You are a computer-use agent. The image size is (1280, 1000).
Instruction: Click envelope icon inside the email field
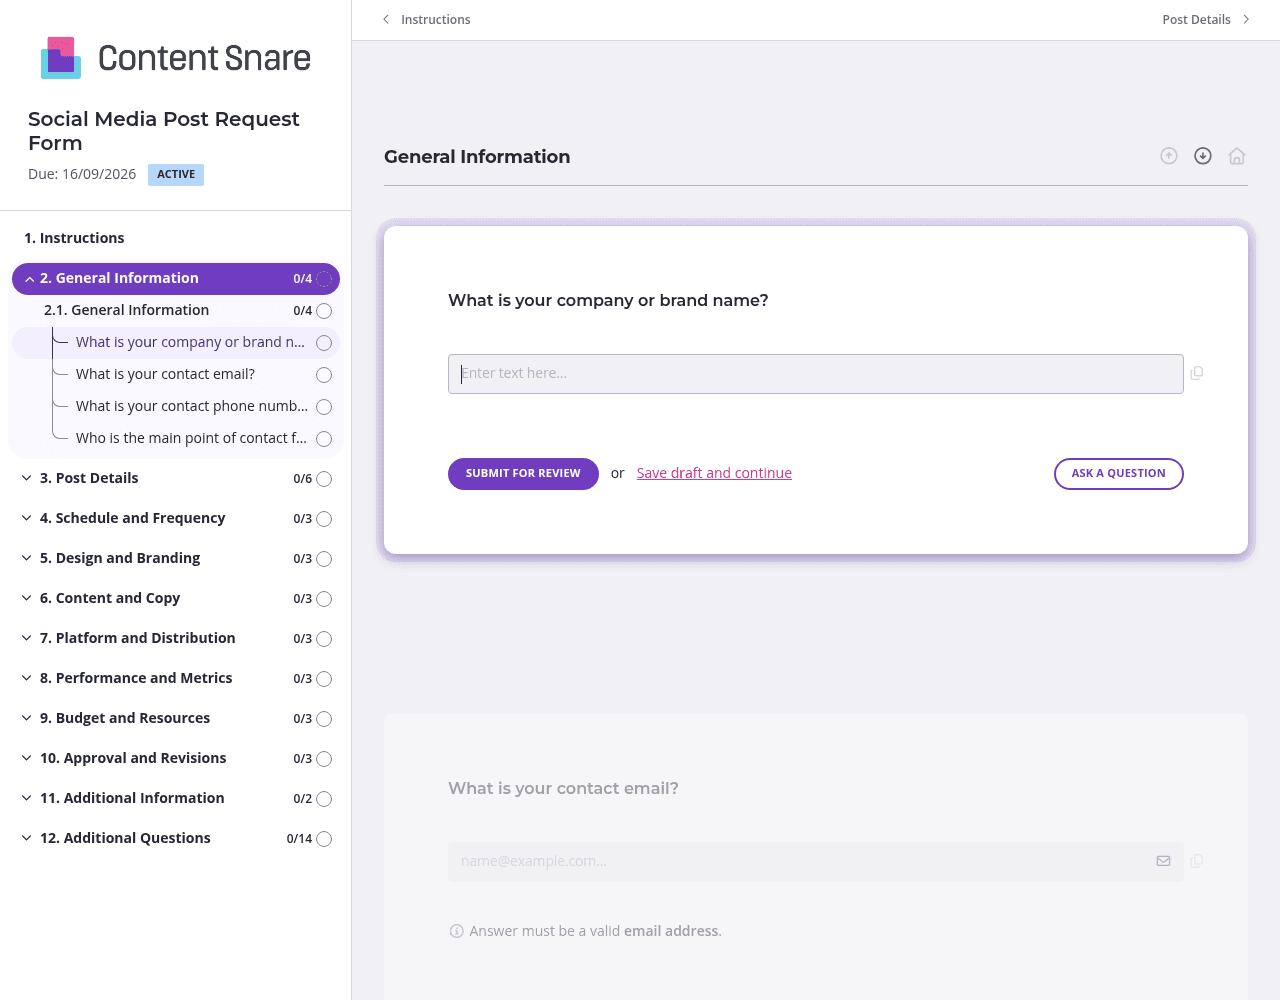[1163, 861]
